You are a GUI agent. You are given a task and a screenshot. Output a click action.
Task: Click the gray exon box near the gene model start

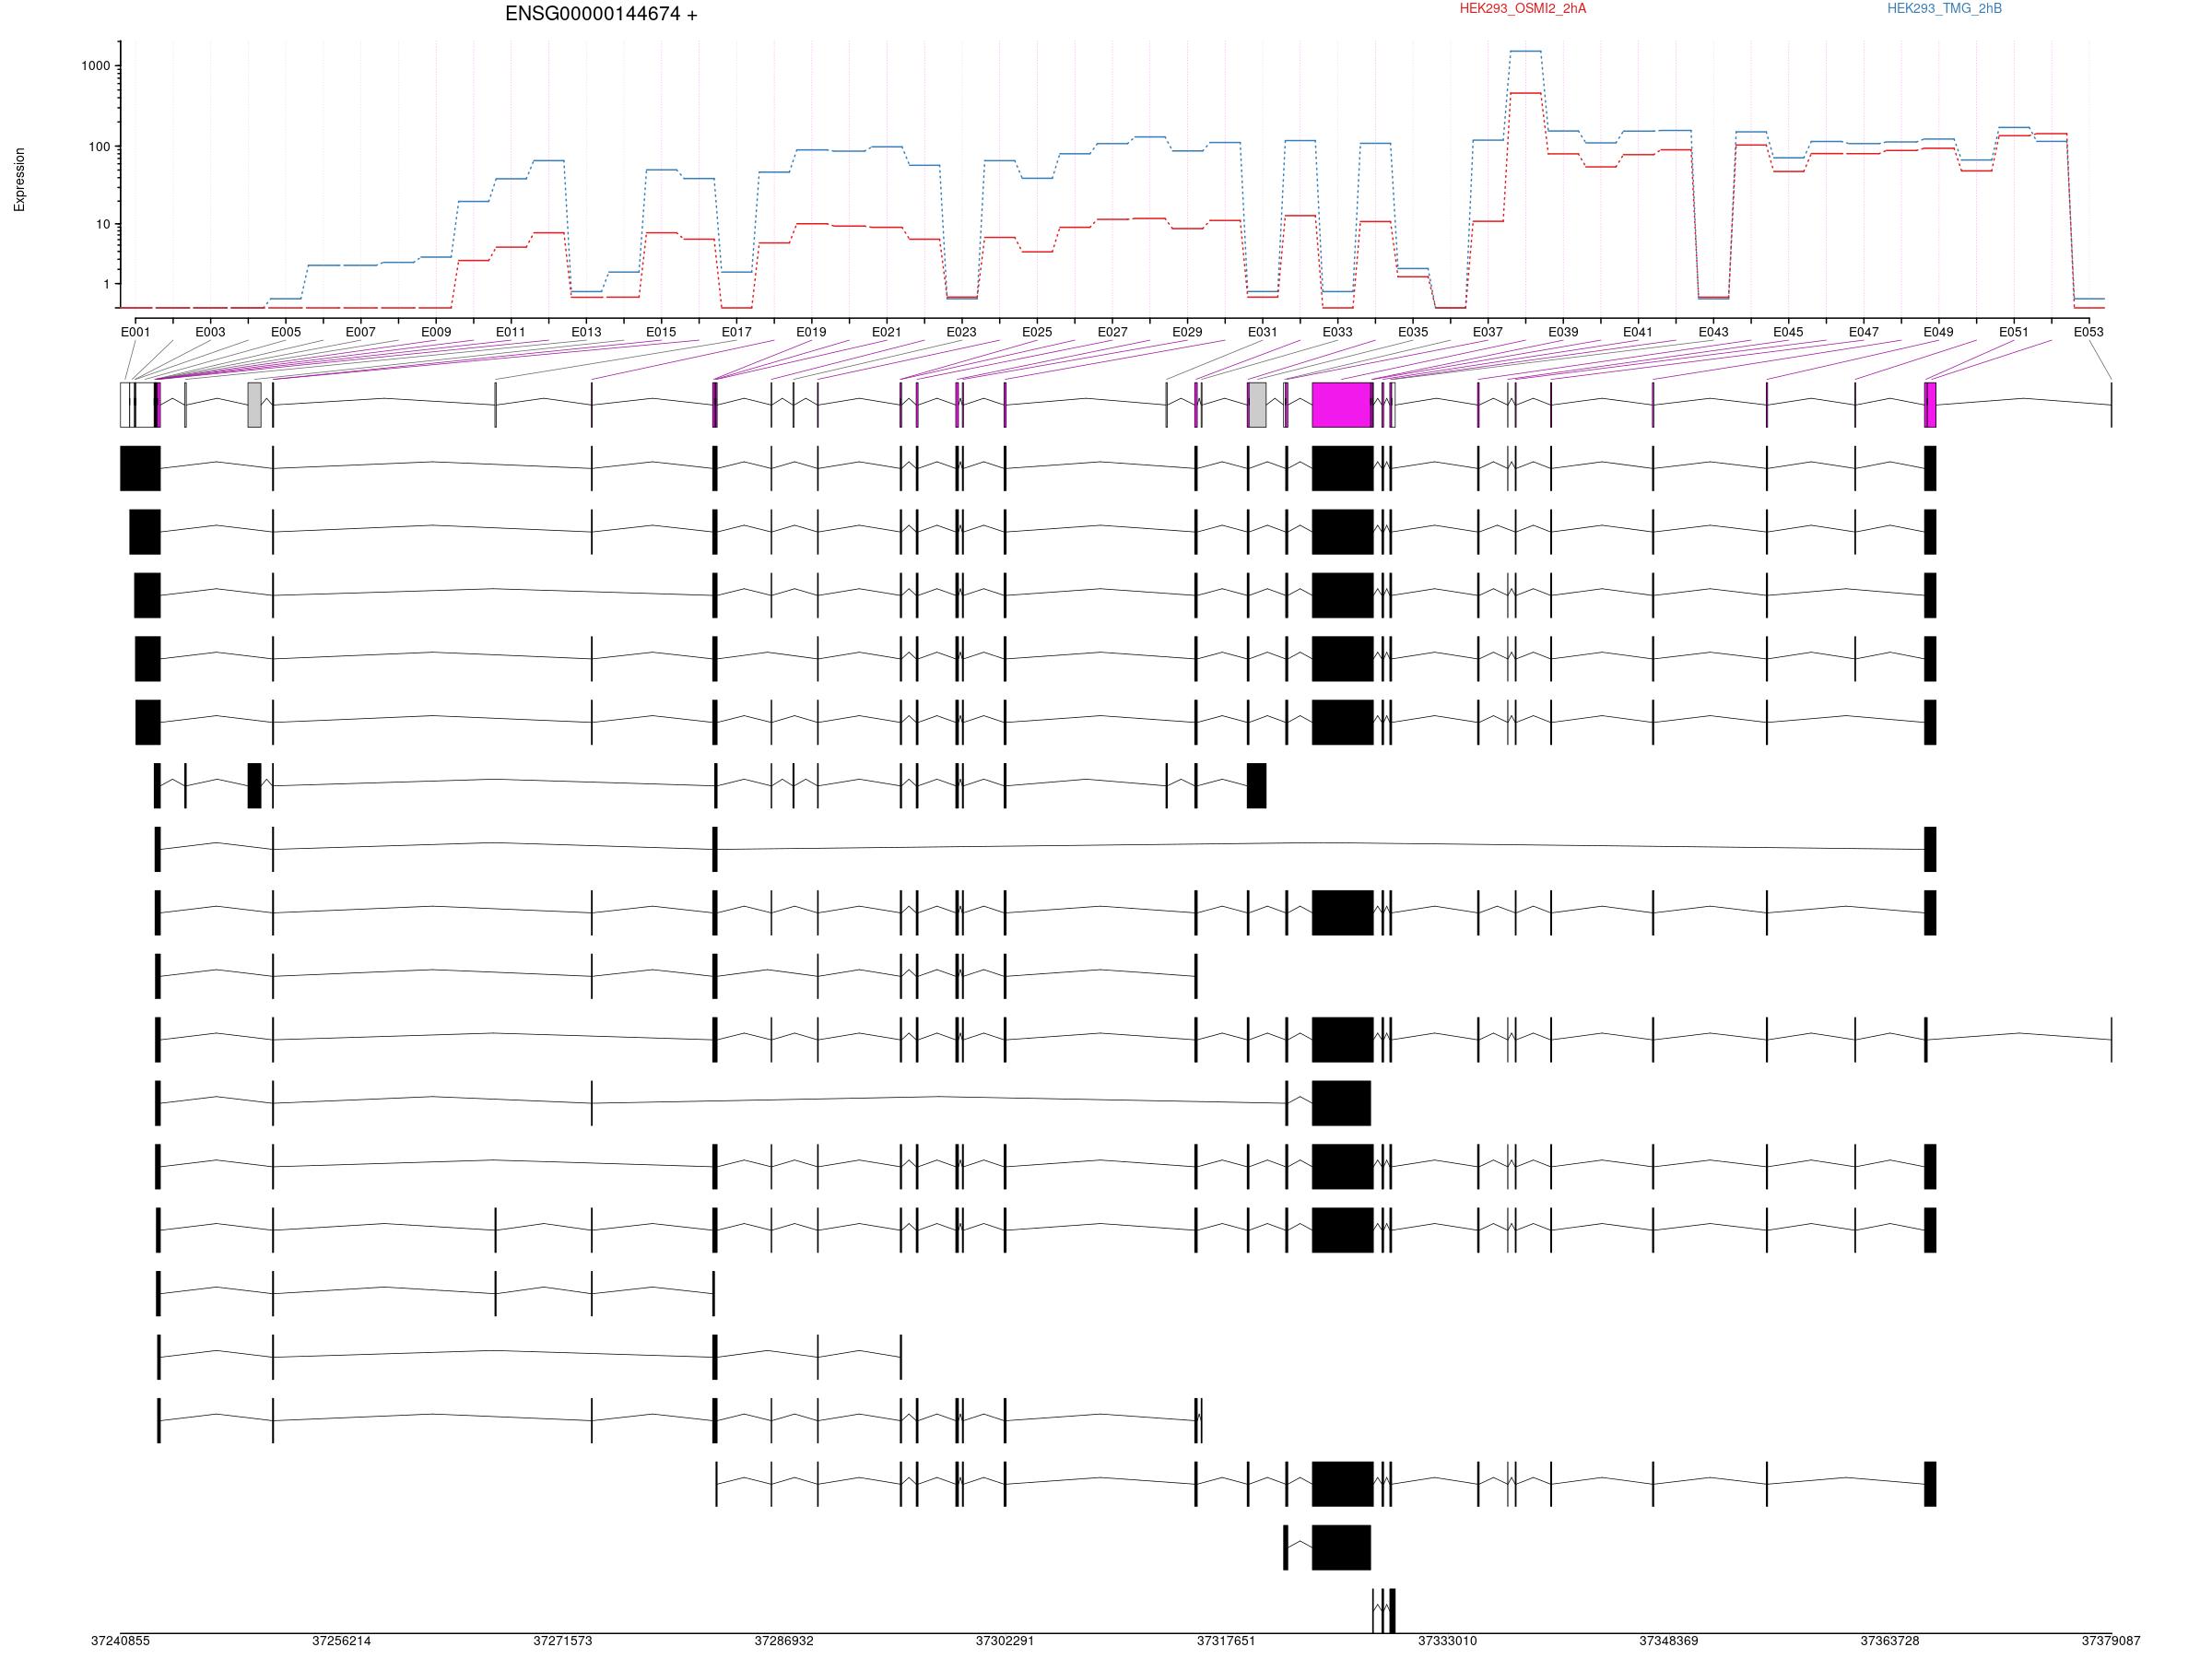(x=254, y=405)
